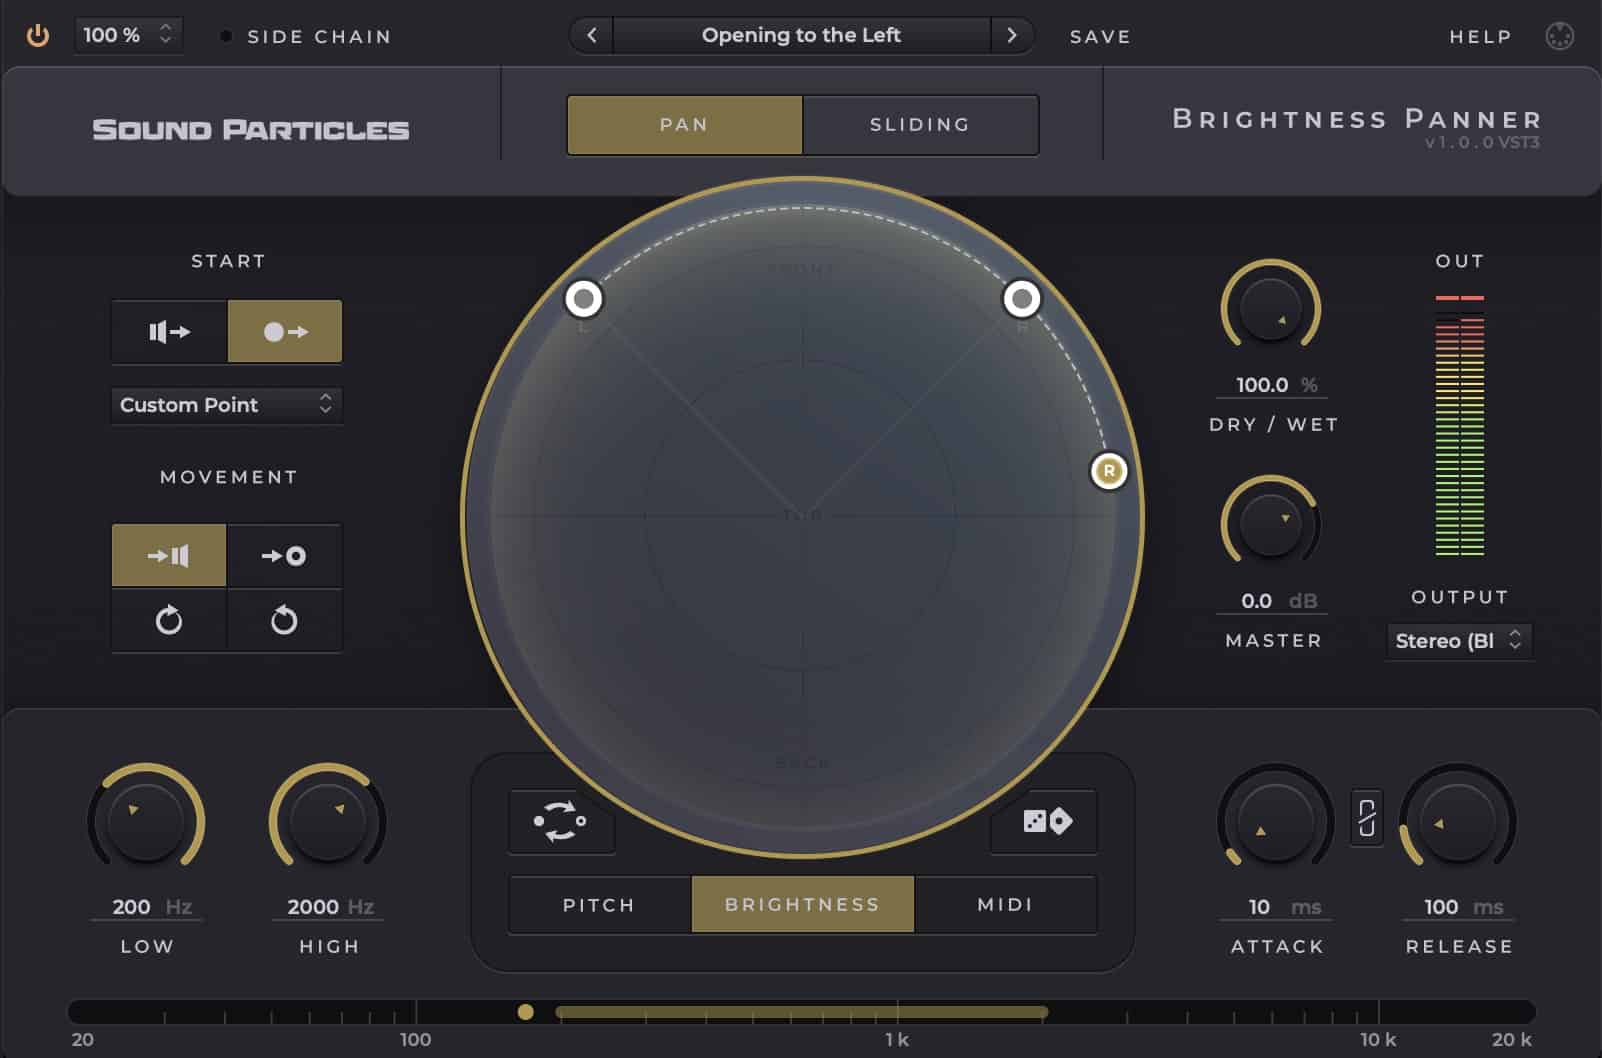
Task: Open the MIDI connector icon at top right
Action: tap(1559, 36)
